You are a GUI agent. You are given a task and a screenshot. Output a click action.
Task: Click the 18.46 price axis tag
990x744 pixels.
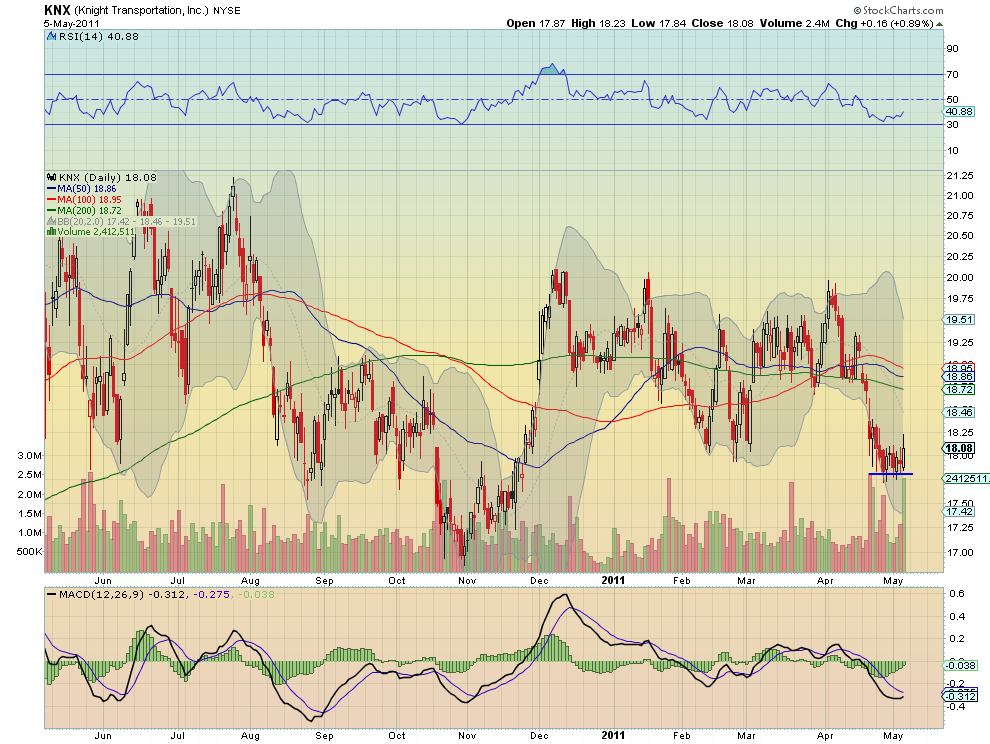click(x=958, y=412)
